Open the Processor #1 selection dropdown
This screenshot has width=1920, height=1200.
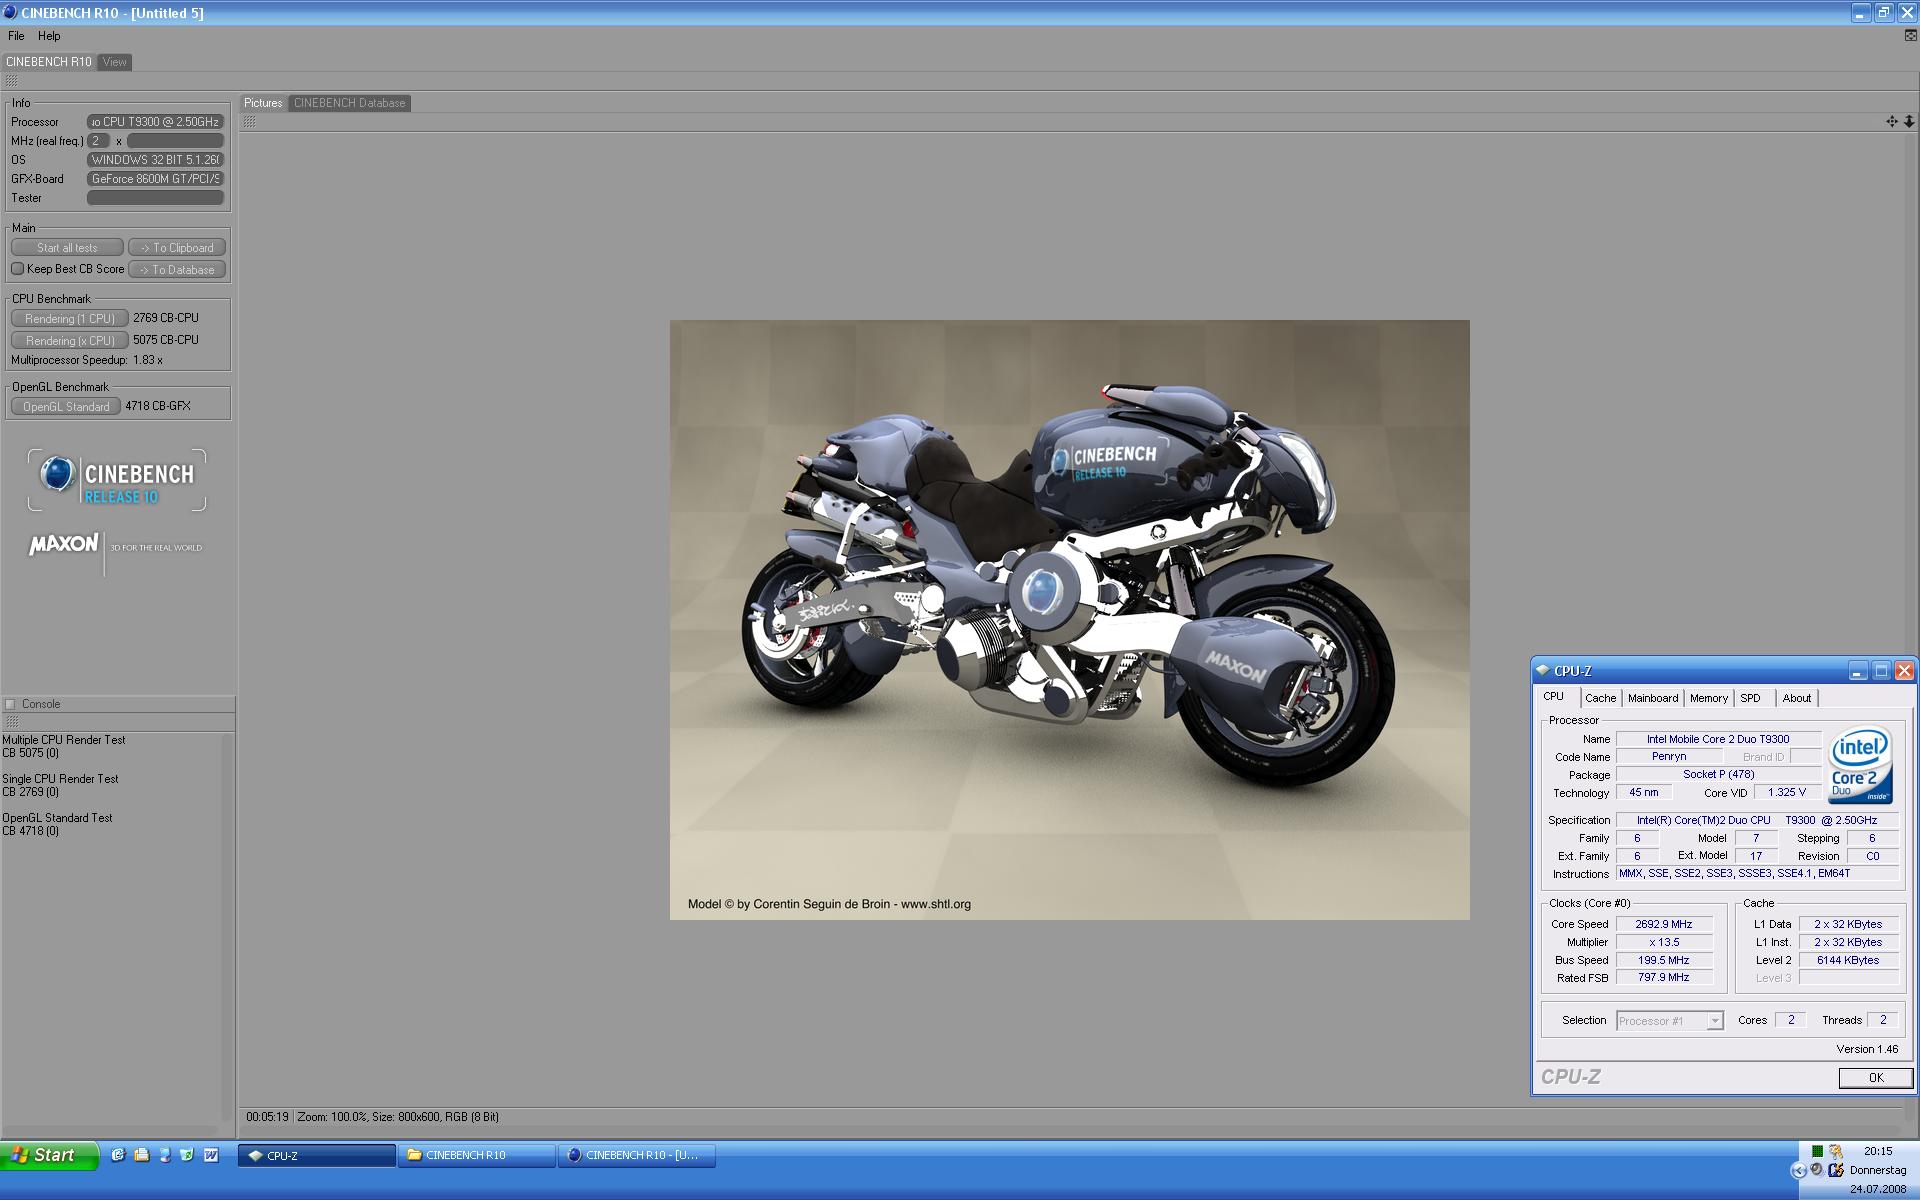(x=1714, y=1021)
